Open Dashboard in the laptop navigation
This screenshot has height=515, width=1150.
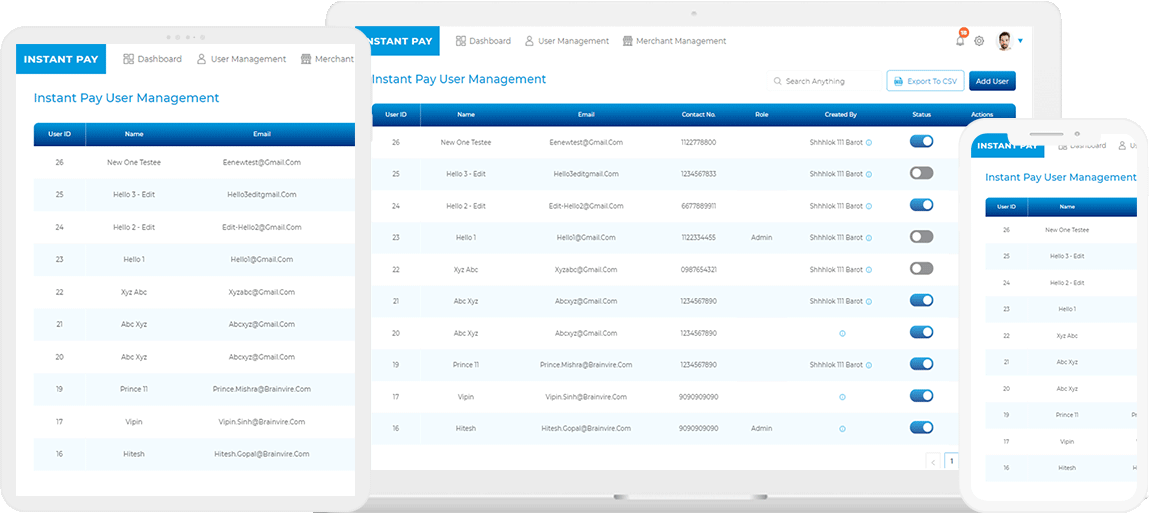click(483, 41)
